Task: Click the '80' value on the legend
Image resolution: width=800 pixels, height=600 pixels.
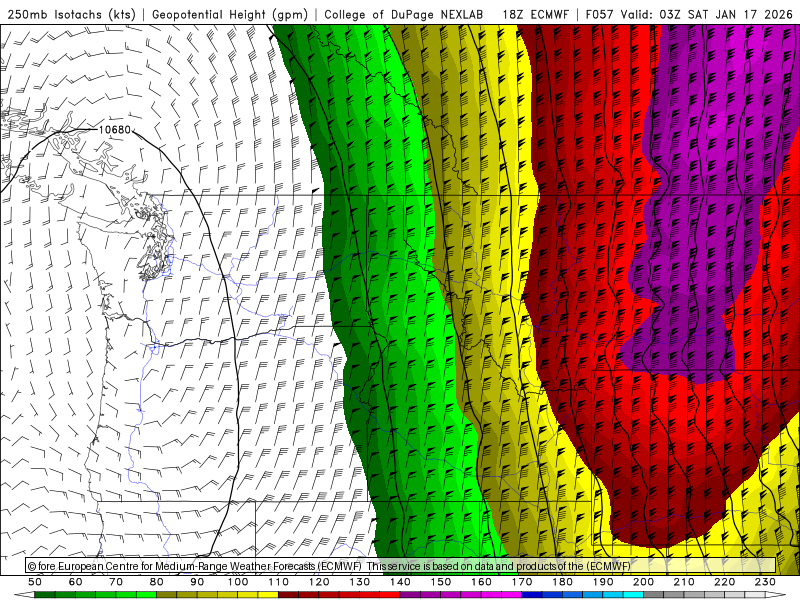Action: pos(157,582)
